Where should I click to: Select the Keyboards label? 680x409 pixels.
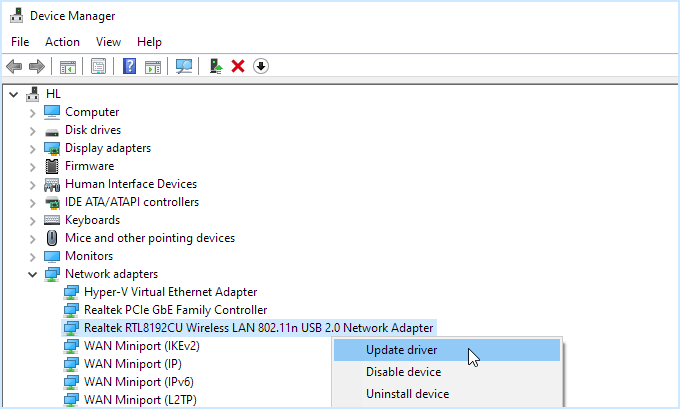point(92,220)
